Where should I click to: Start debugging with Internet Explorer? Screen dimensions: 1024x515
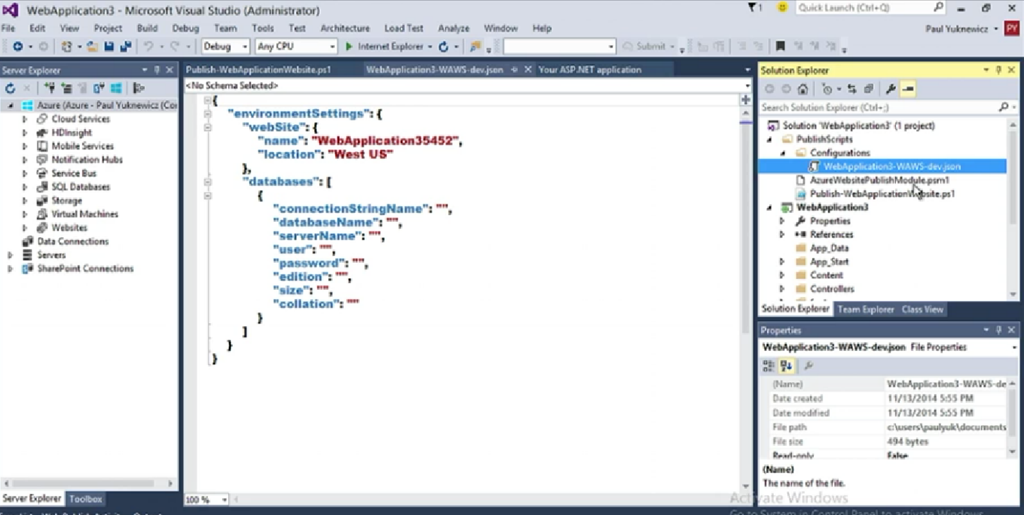(x=384, y=47)
